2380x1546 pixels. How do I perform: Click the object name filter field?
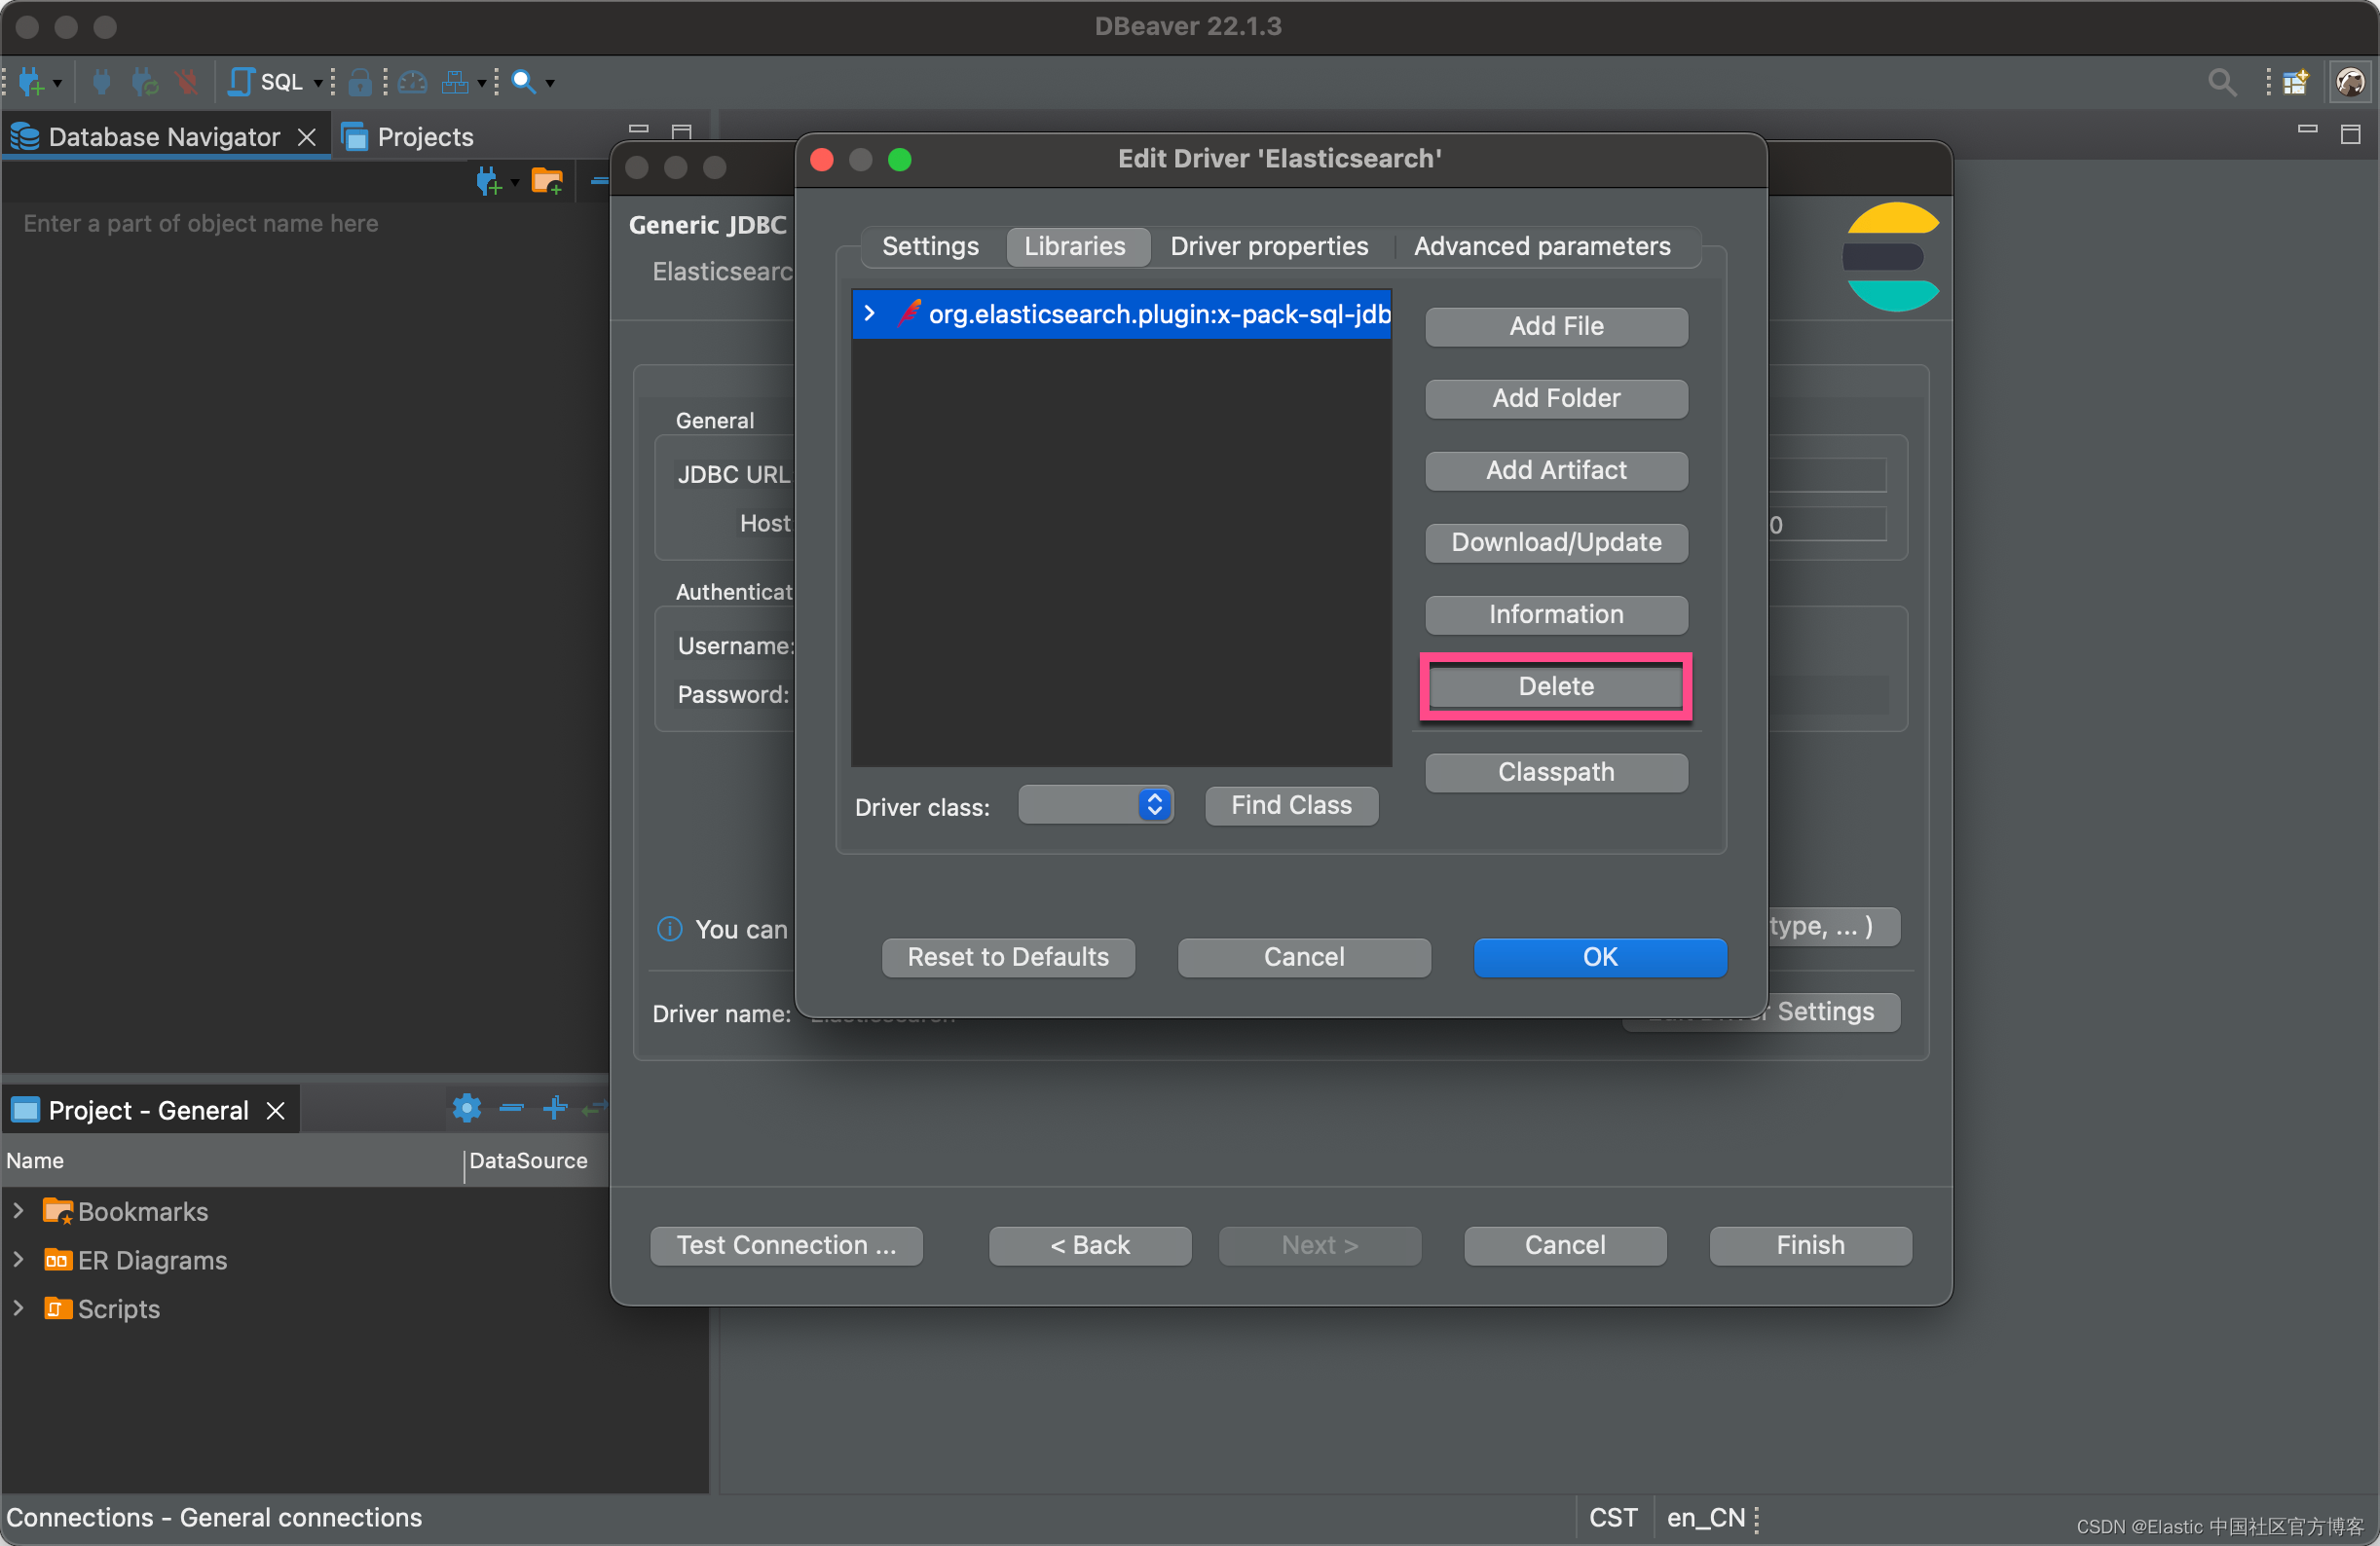coord(200,223)
